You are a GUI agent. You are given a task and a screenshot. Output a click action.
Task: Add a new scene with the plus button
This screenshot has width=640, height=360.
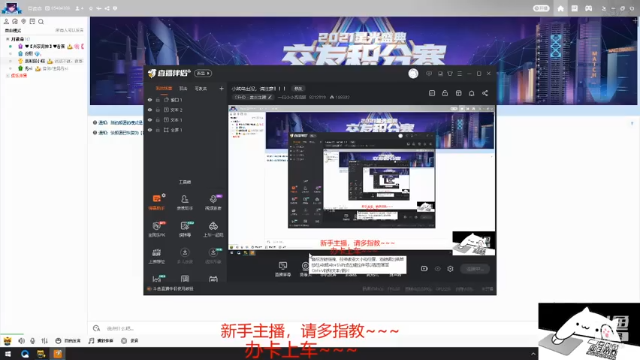221,89
